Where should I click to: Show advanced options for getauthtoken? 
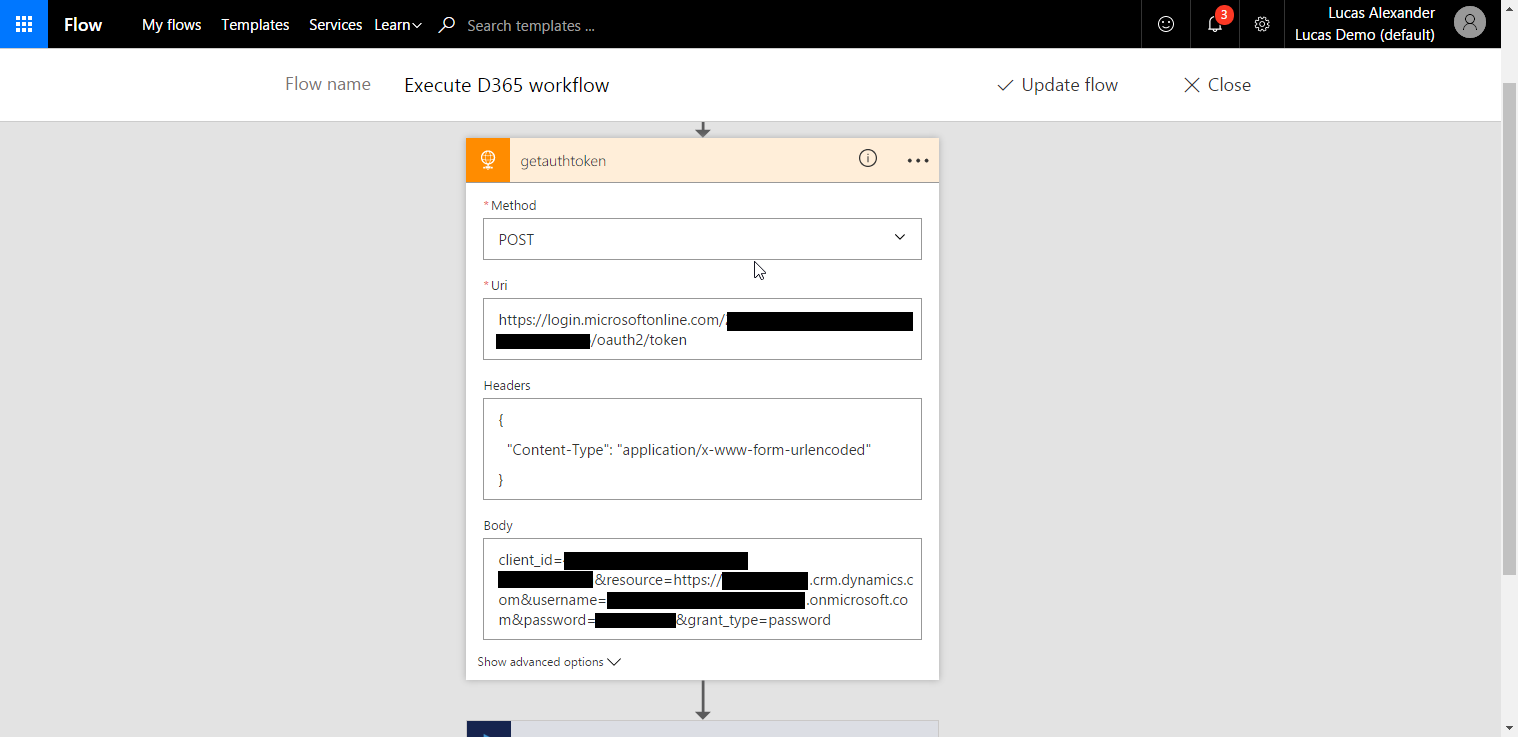coord(549,662)
